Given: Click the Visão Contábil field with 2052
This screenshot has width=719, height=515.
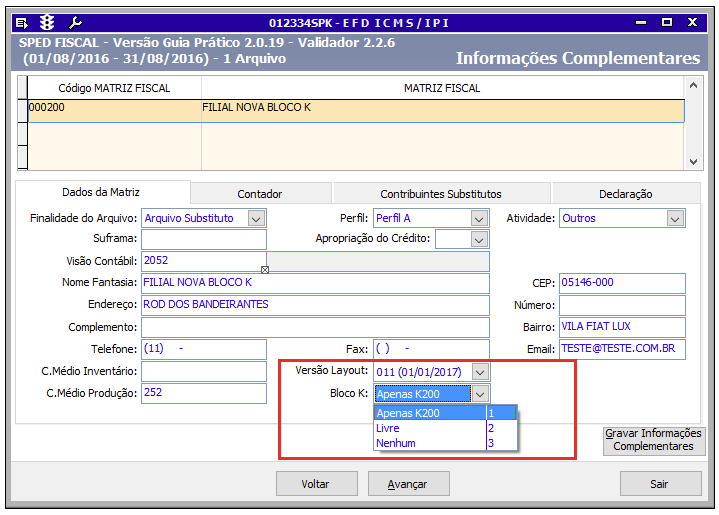Looking at the screenshot, I should pyautogui.click(x=204, y=261).
